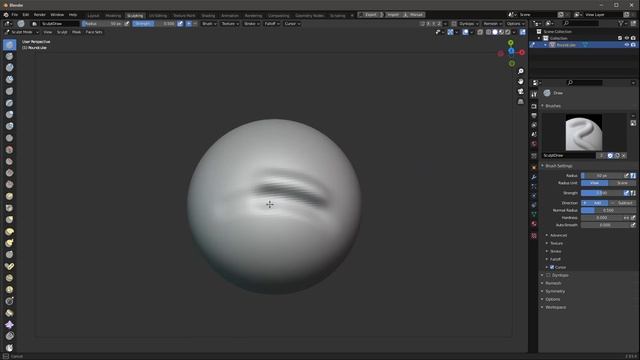640x360 pixels.
Task: Open the Render menu
Action: [40, 15]
